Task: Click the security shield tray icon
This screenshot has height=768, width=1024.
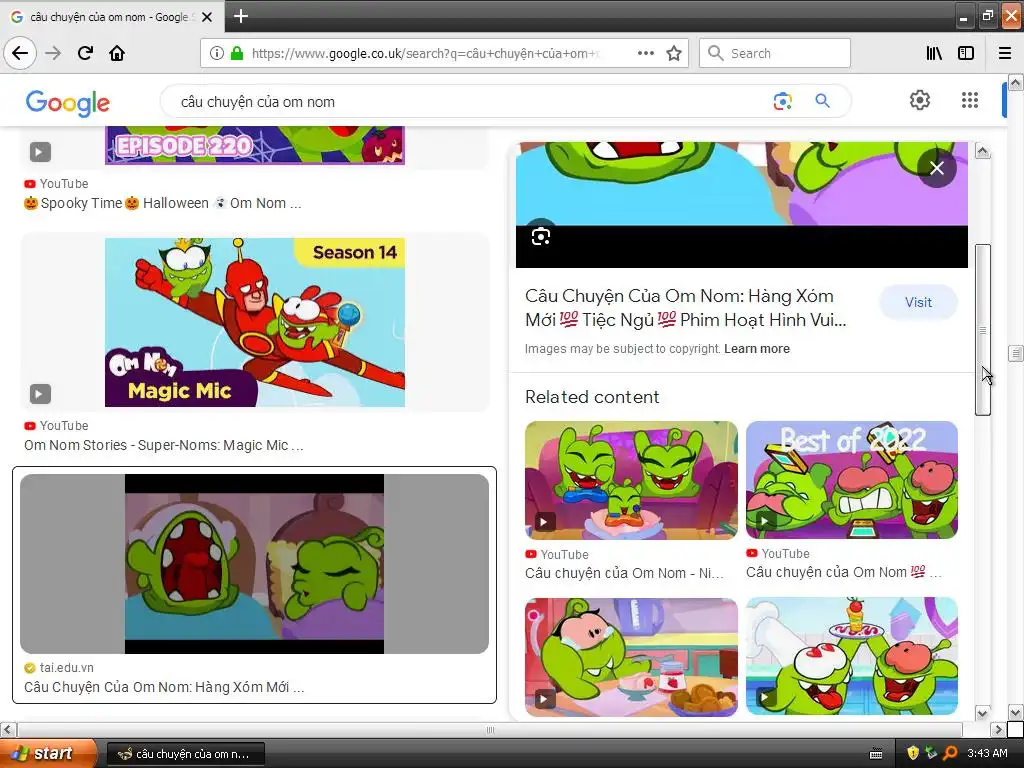Action: click(913, 753)
